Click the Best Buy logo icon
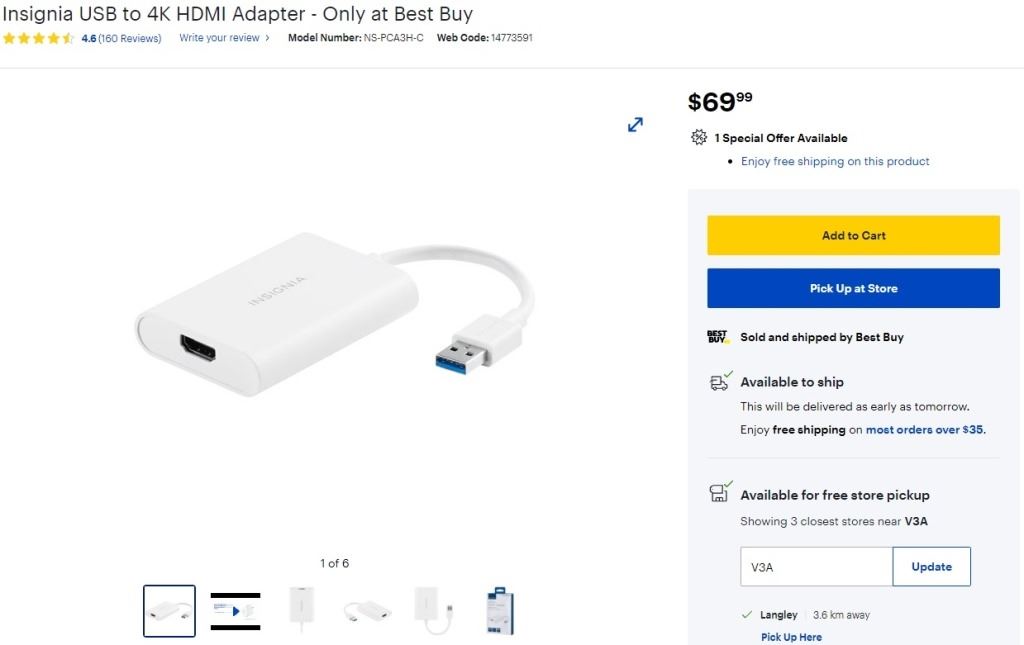1024x645 pixels. (718, 337)
